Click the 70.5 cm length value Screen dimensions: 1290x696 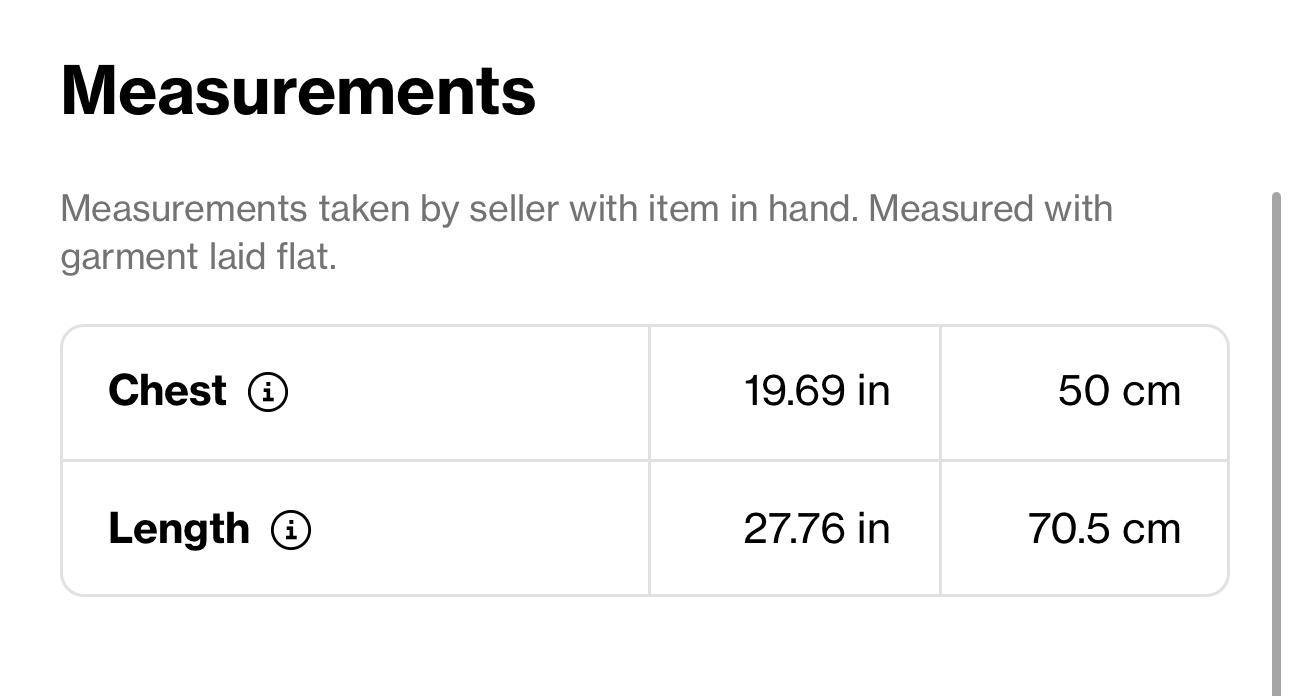pyautogui.click(x=1104, y=528)
